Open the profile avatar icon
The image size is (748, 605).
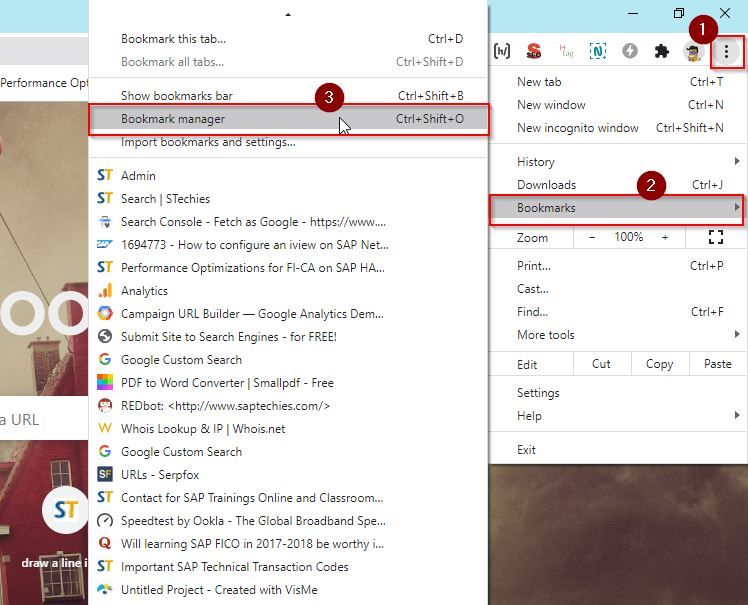coord(693,52)
